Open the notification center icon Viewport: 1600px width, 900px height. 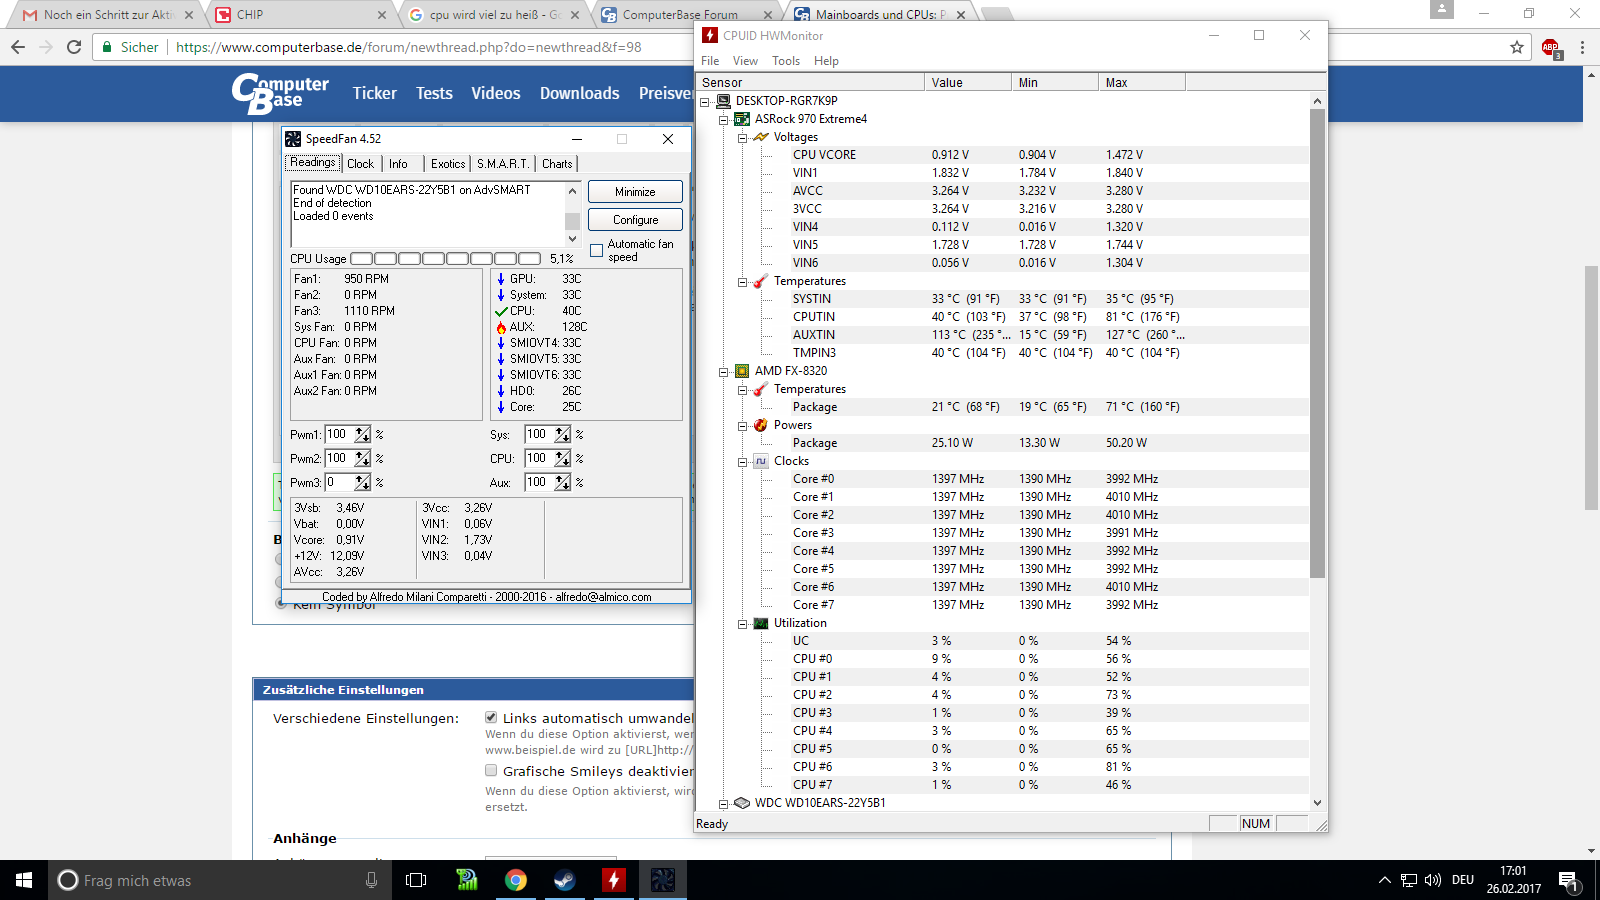tap(1569, 881)
